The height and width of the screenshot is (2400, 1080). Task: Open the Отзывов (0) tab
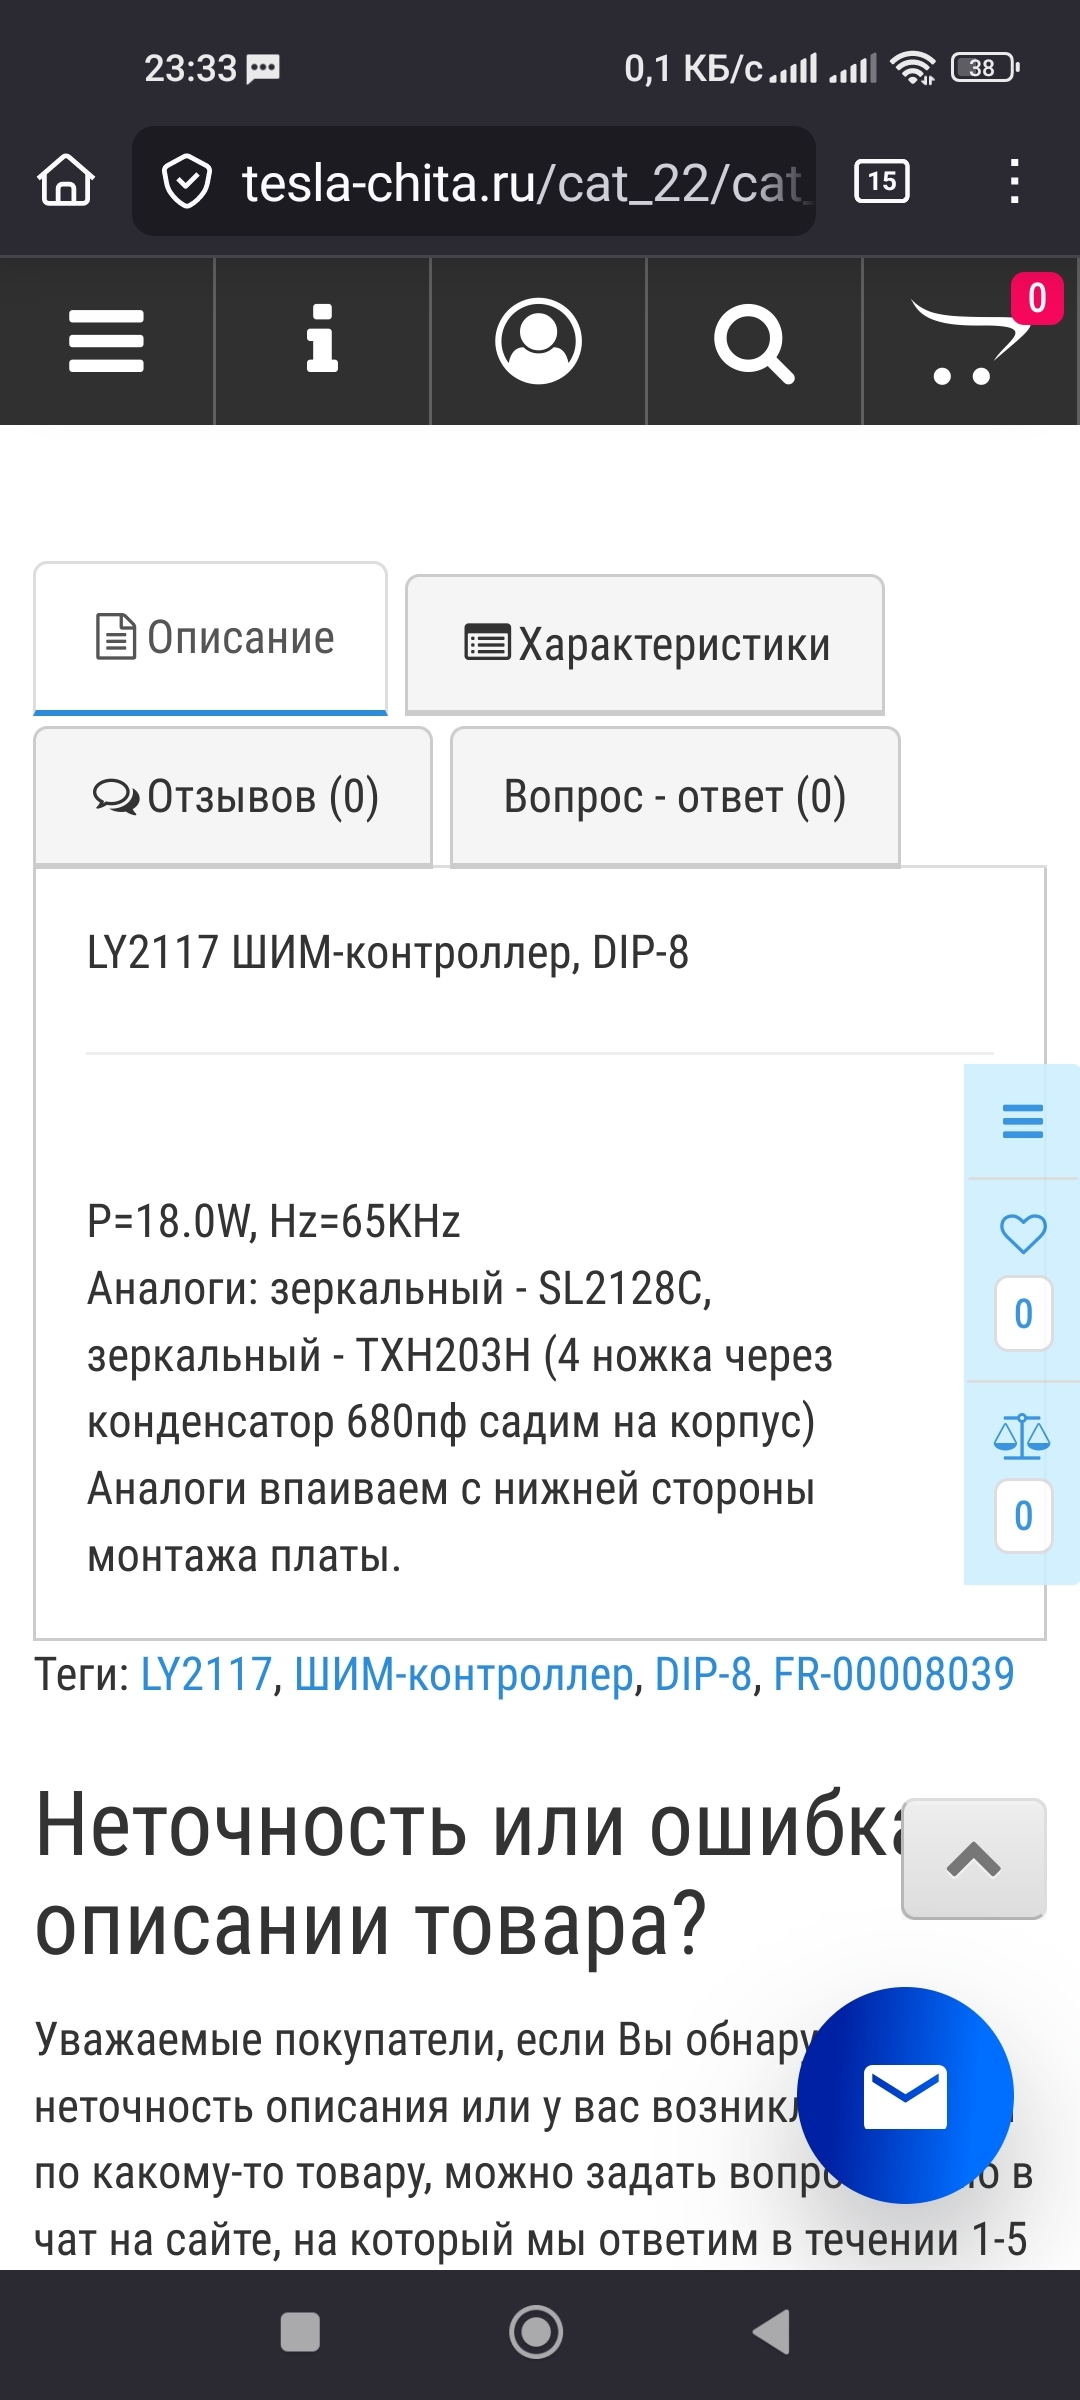233,797
